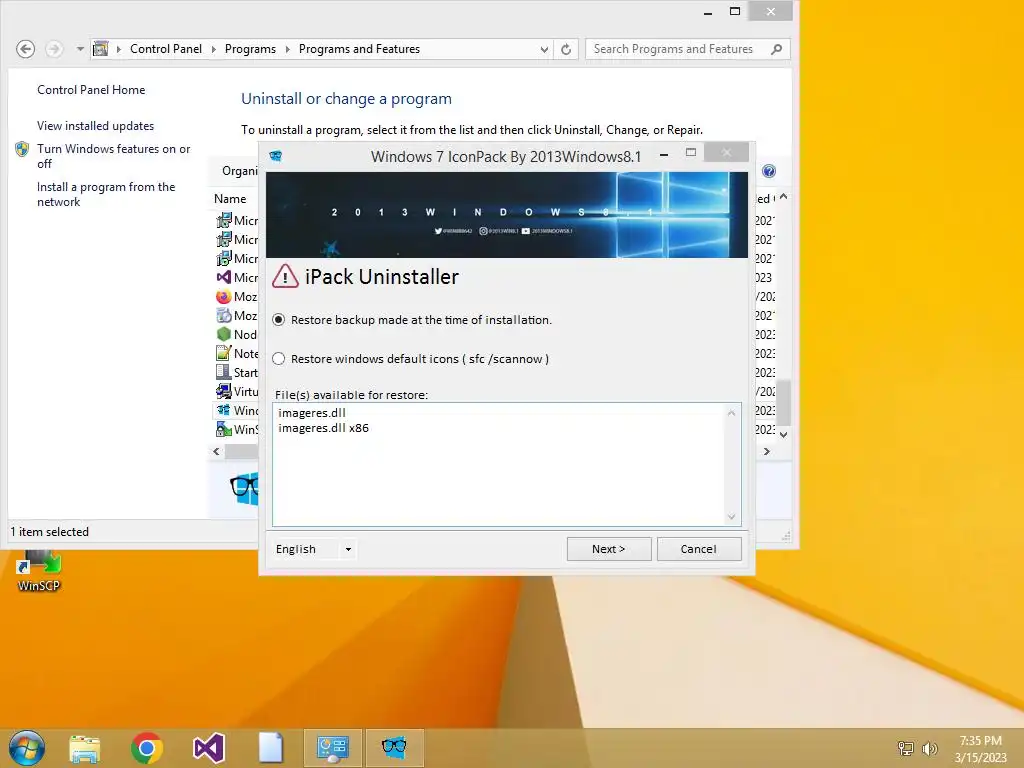The height and width of the screenshot is (768, 1024).
Task: Minimize the Windows 7 IconPack dialog
Action: point(664,155)
